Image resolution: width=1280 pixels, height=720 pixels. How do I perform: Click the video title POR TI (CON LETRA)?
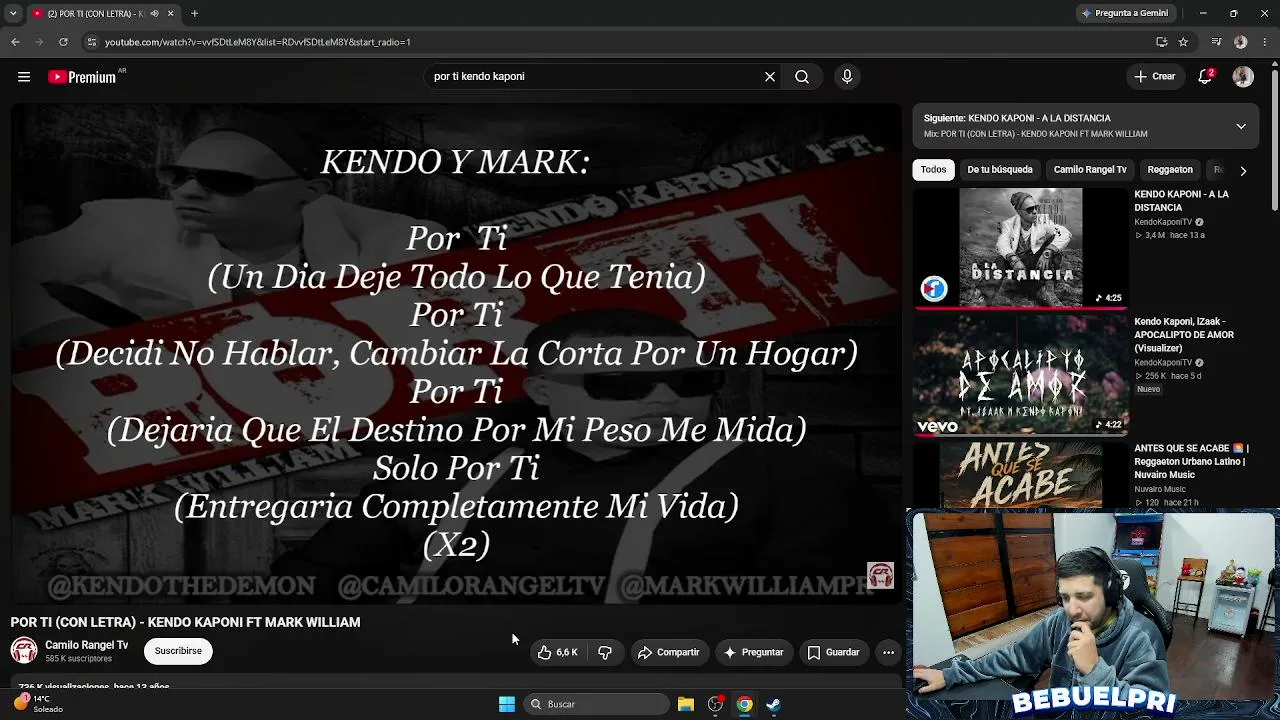point(185,622)
